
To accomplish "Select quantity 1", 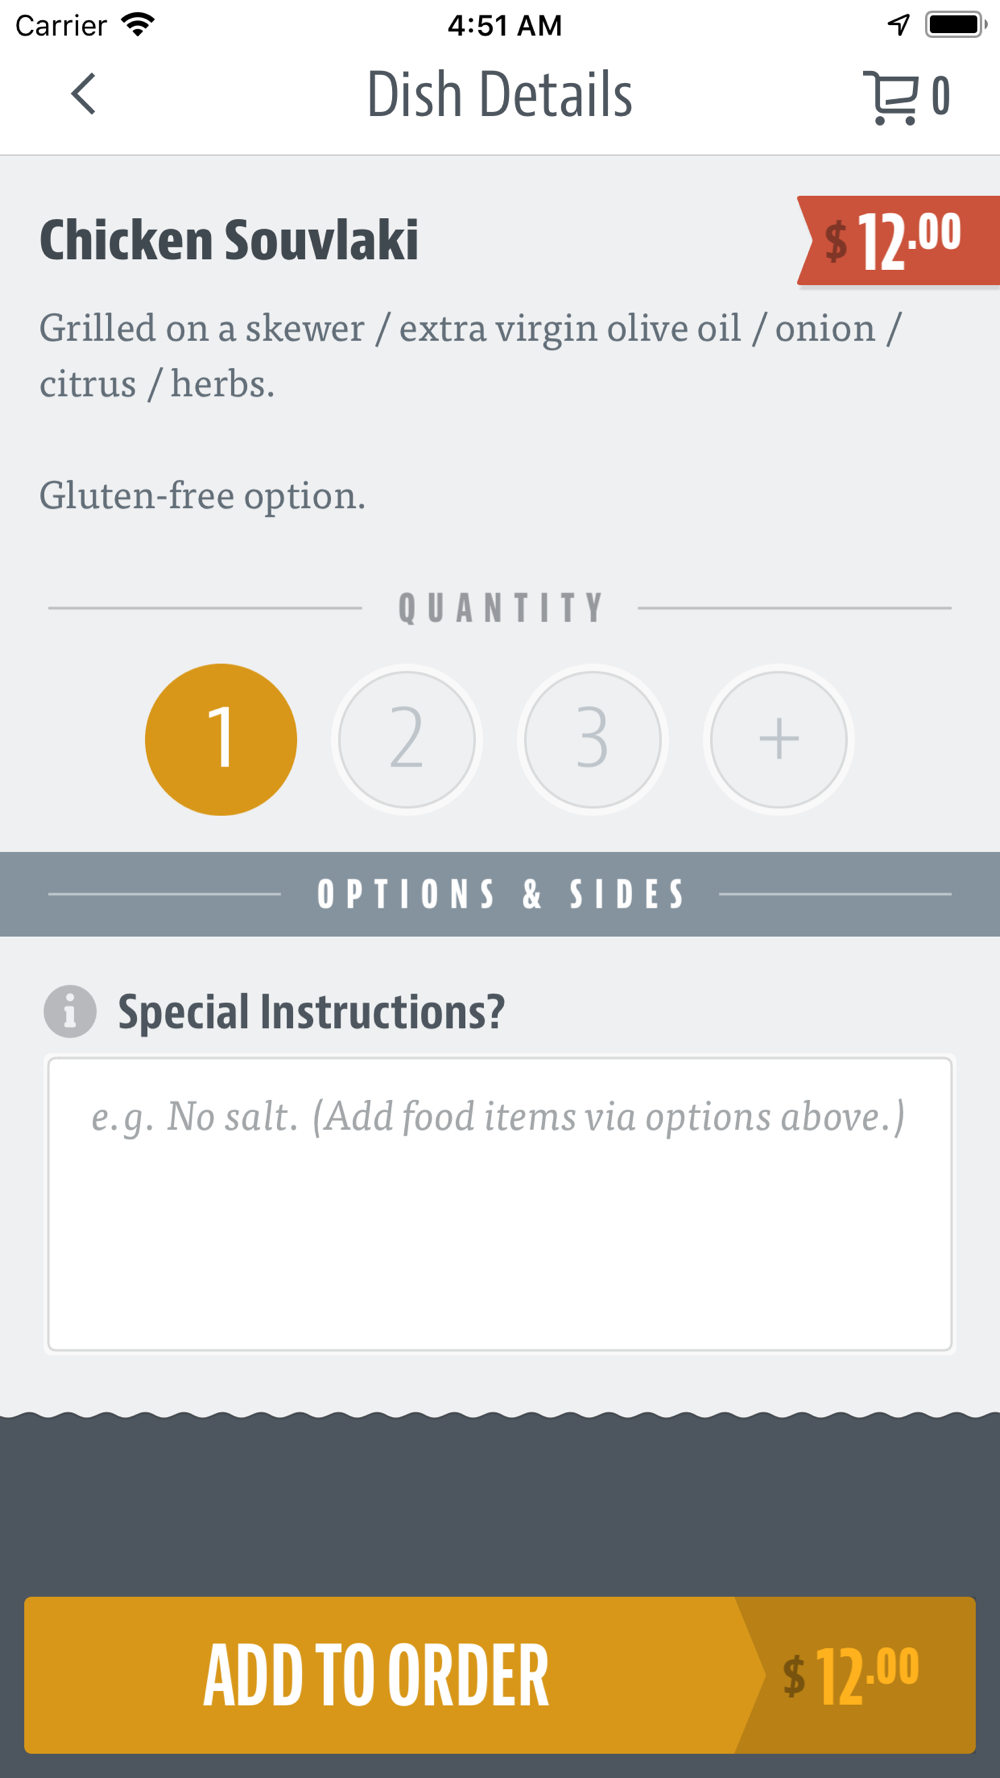I will tap(221, 739).
